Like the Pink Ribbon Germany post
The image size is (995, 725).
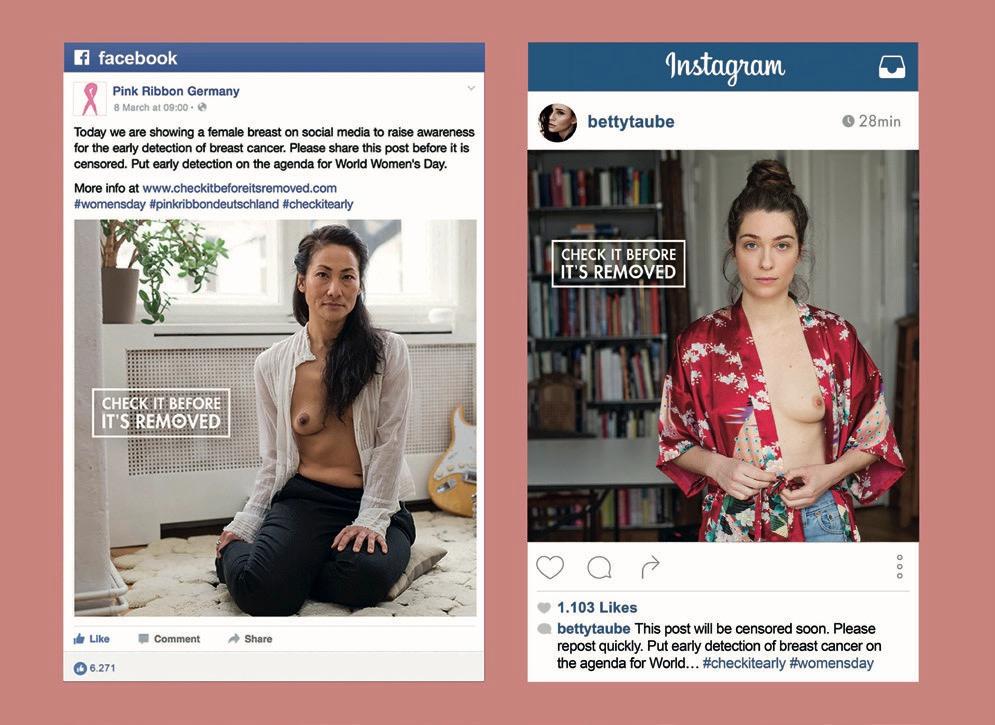click(x=92, y=639)
